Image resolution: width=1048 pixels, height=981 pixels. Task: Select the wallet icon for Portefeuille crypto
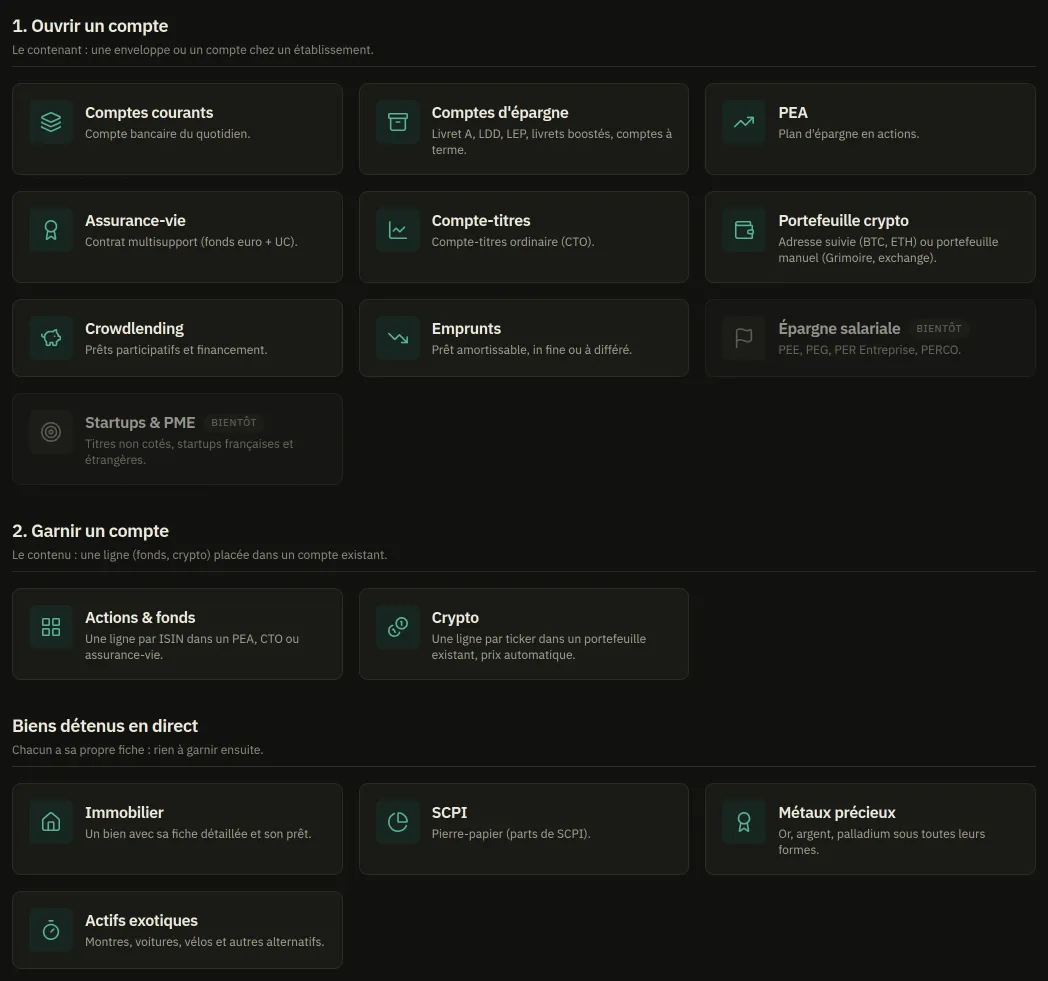(744, 230)
